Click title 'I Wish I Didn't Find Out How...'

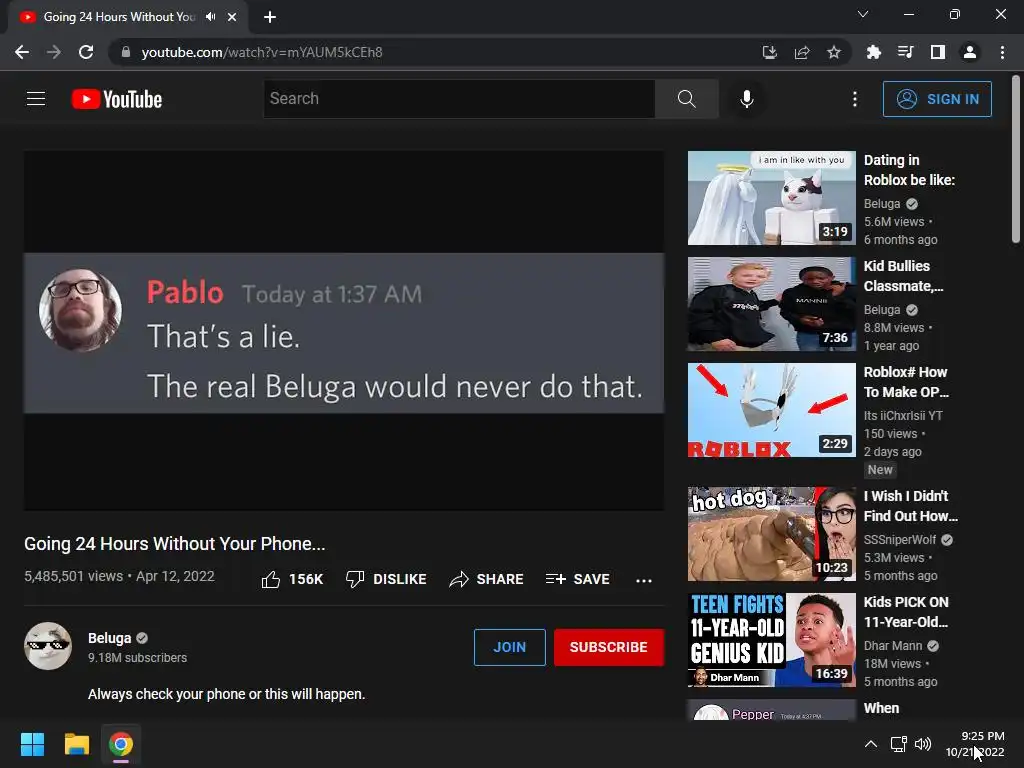[x=910, y=506]
